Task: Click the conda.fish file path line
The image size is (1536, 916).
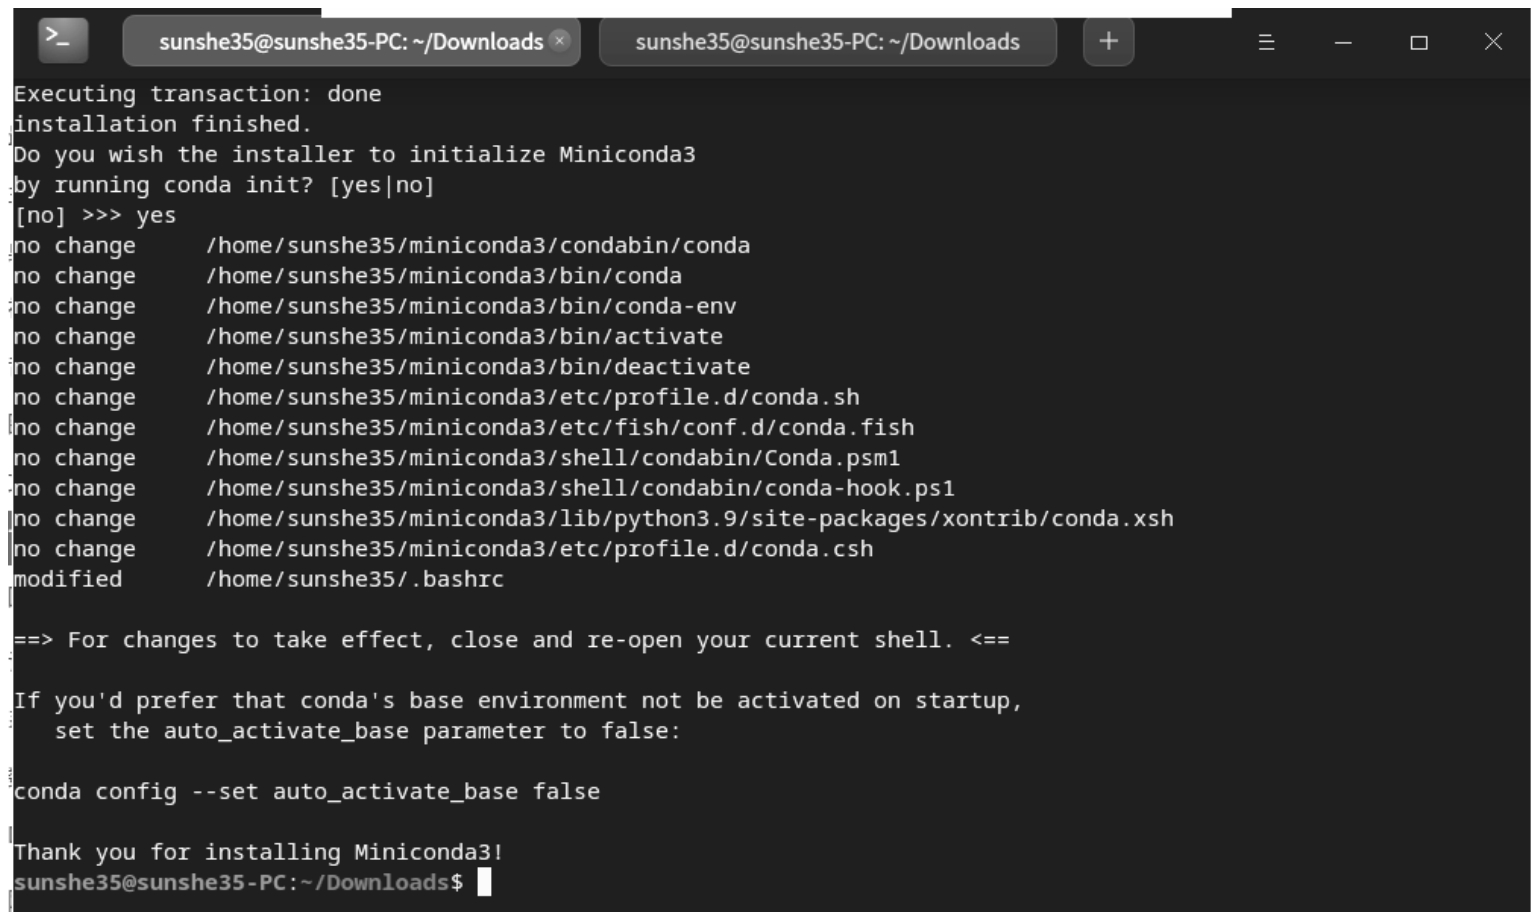Action: (560, 428)
